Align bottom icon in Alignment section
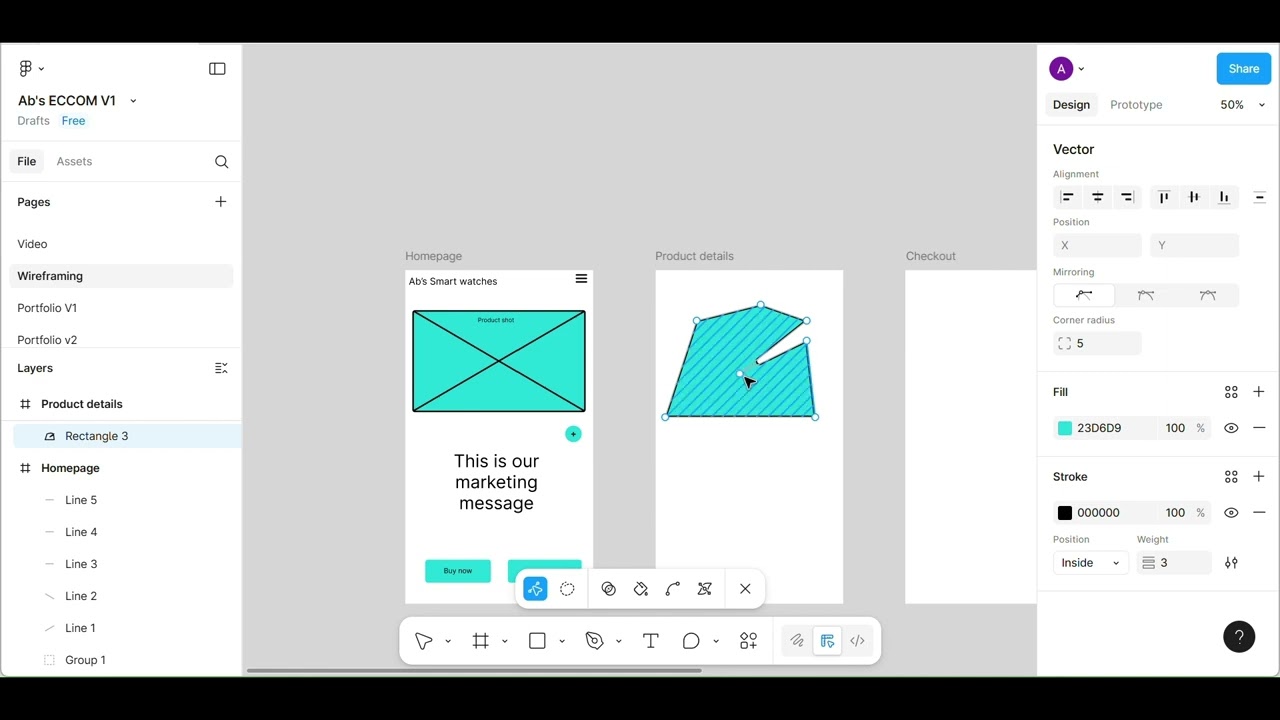Viewport: 1280px width, 720px height. 1224,197
